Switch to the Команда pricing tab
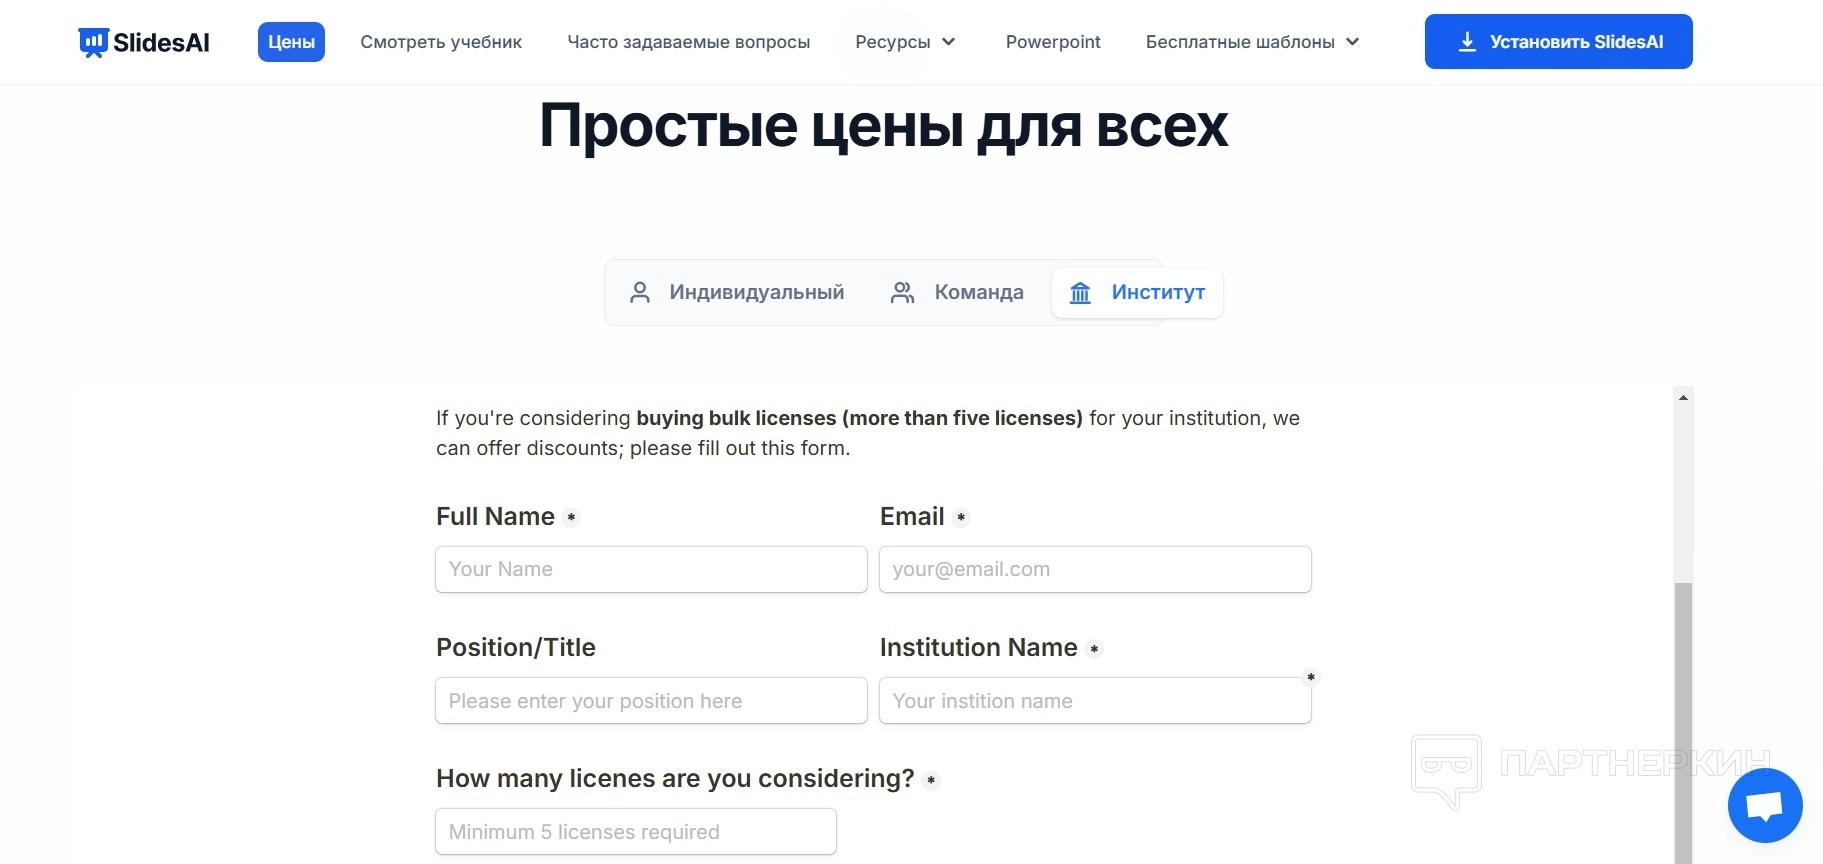The width and height of the screenshot is (1823, 864). [957, 292]
